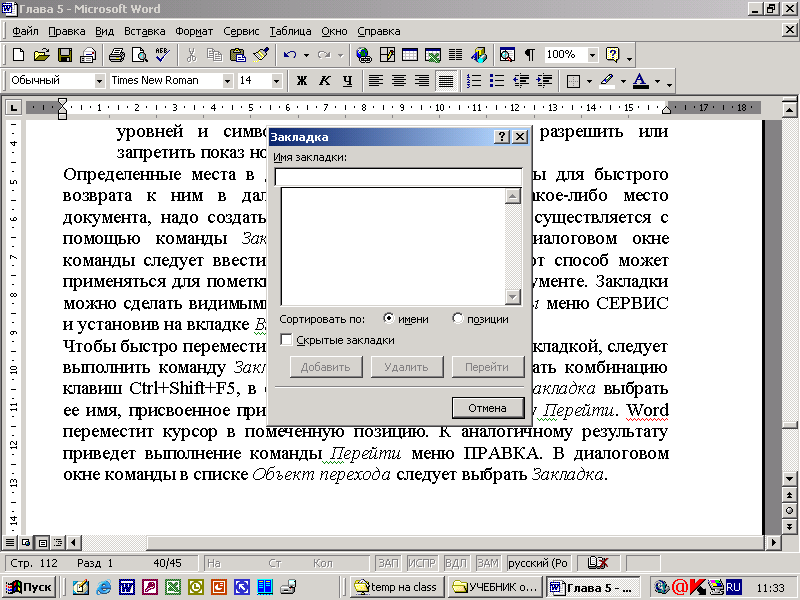
Task: Insert a table
Action: (410, 55)
